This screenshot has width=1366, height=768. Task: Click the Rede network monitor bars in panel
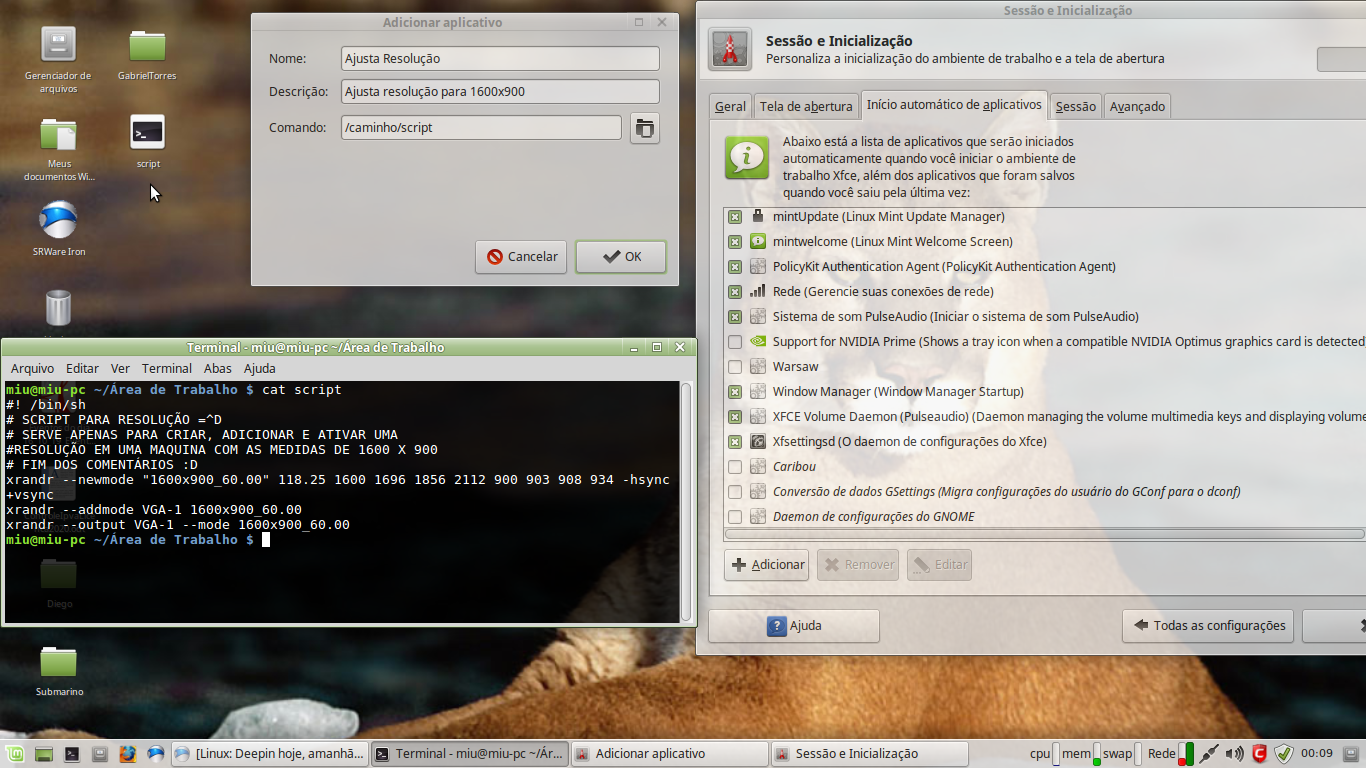pyautogui.click(x=1186, y=754)
